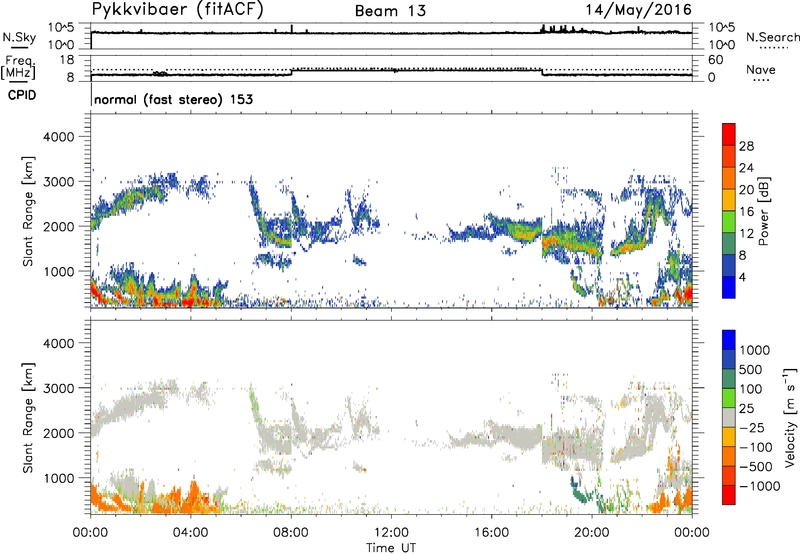Click the '08:00' time axis label

[x=291, y=533]
